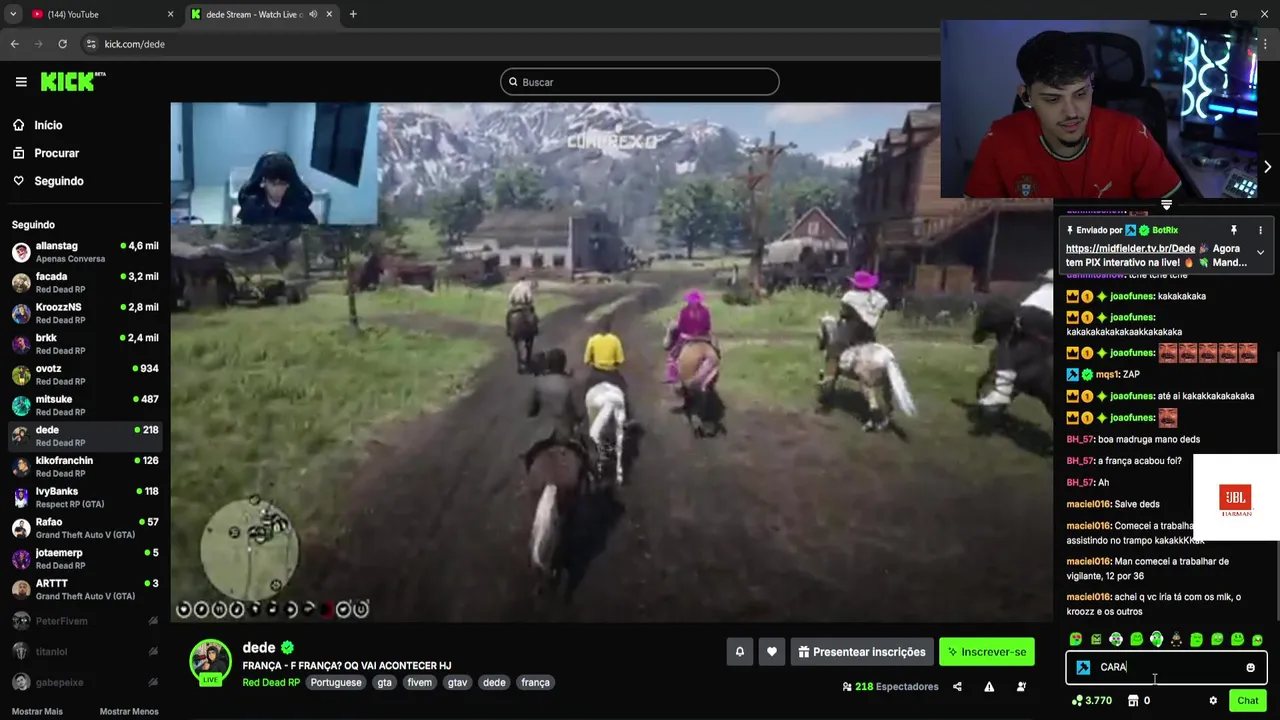Click the report warning triangle icon
The image size is (1280, 720).
click(x=989, y=687)
